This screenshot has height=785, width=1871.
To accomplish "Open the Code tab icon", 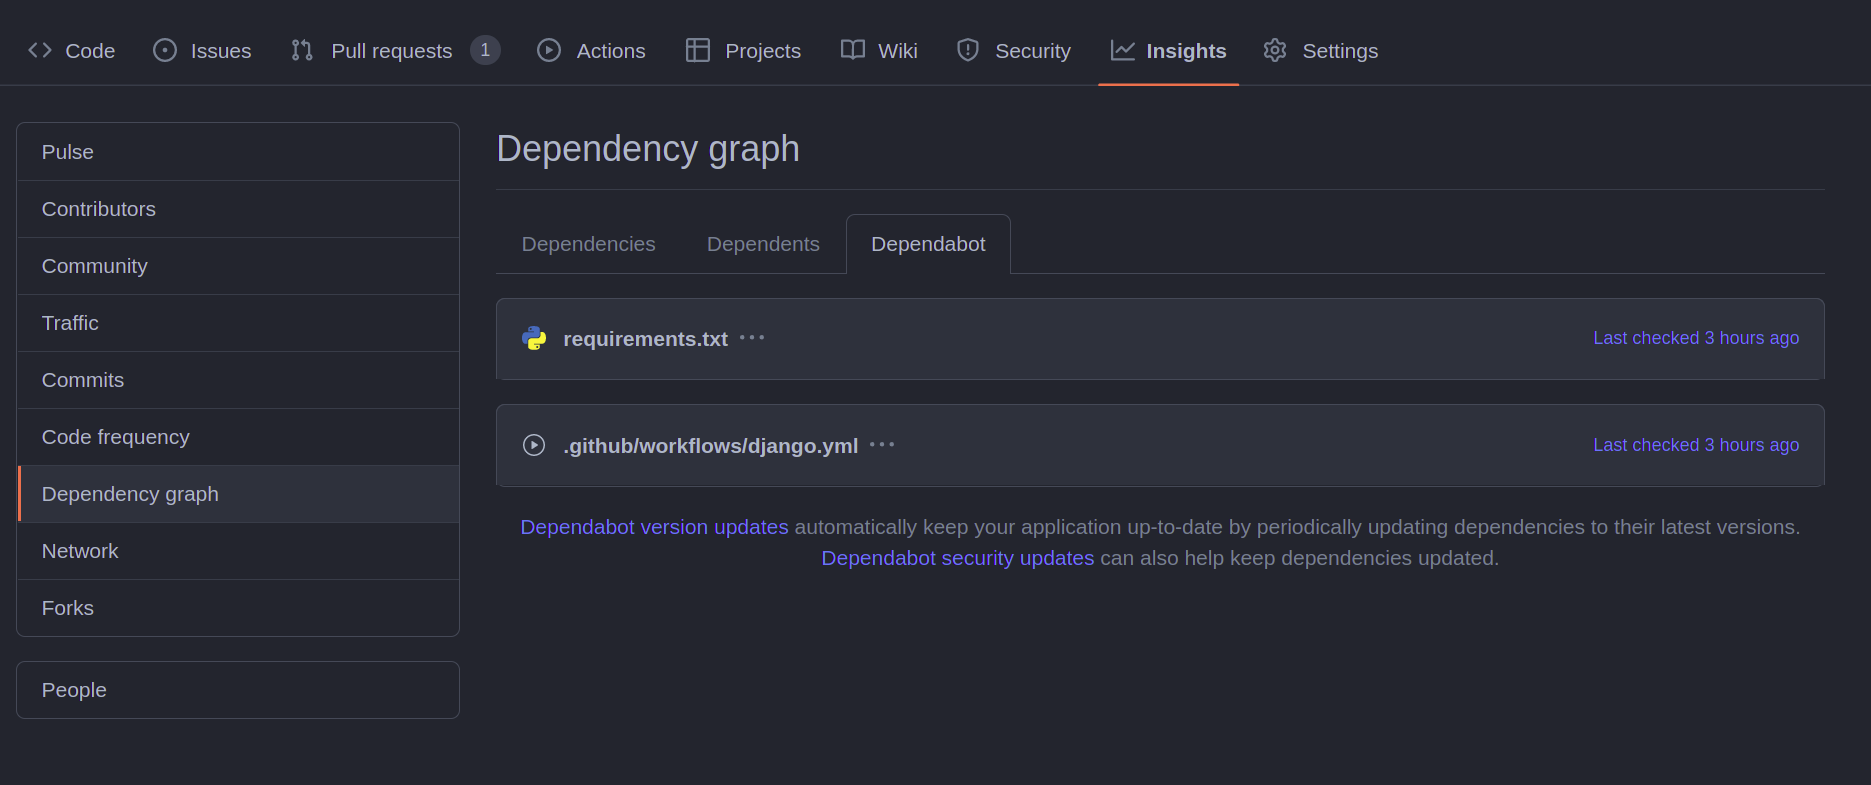I will 40,50.
